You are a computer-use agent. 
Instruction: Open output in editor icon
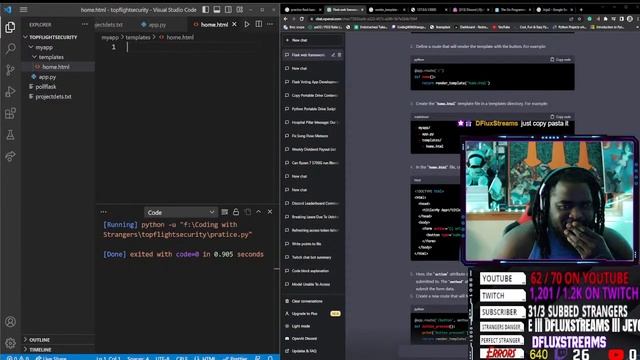point(247,212)
